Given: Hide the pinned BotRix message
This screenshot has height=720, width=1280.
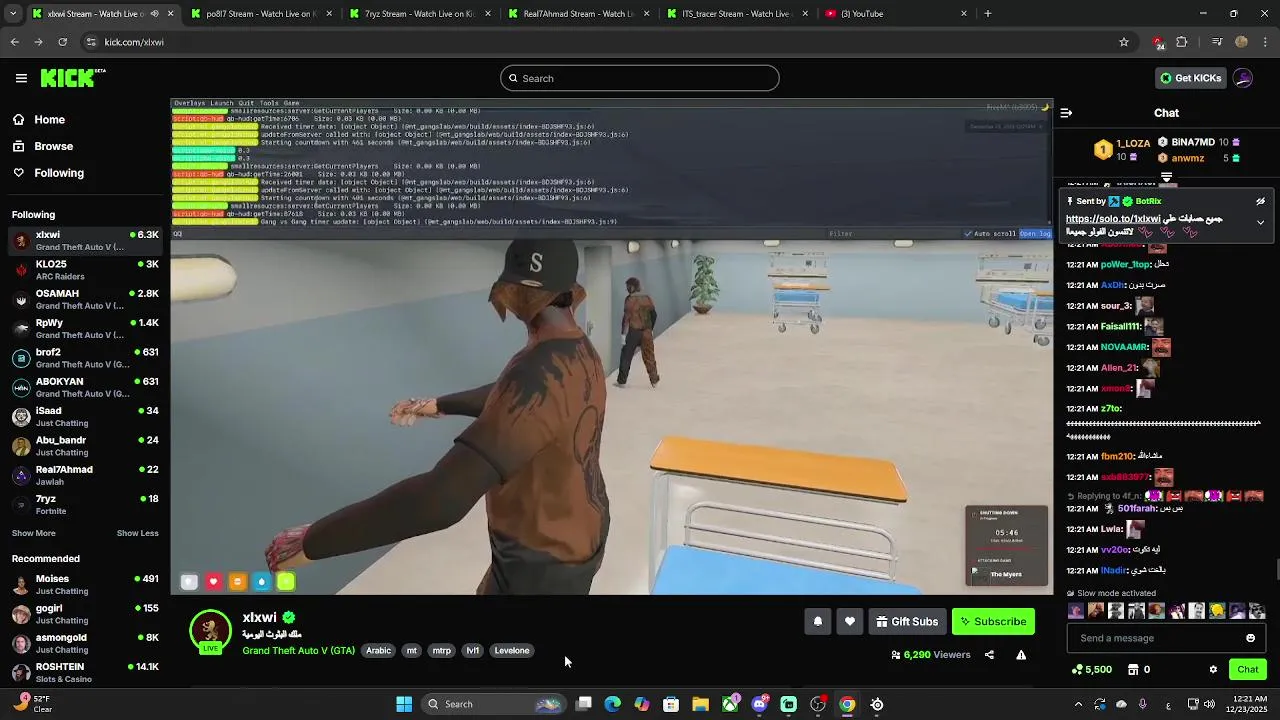Looking at the screenshot, I should (x=1260, y=201).
